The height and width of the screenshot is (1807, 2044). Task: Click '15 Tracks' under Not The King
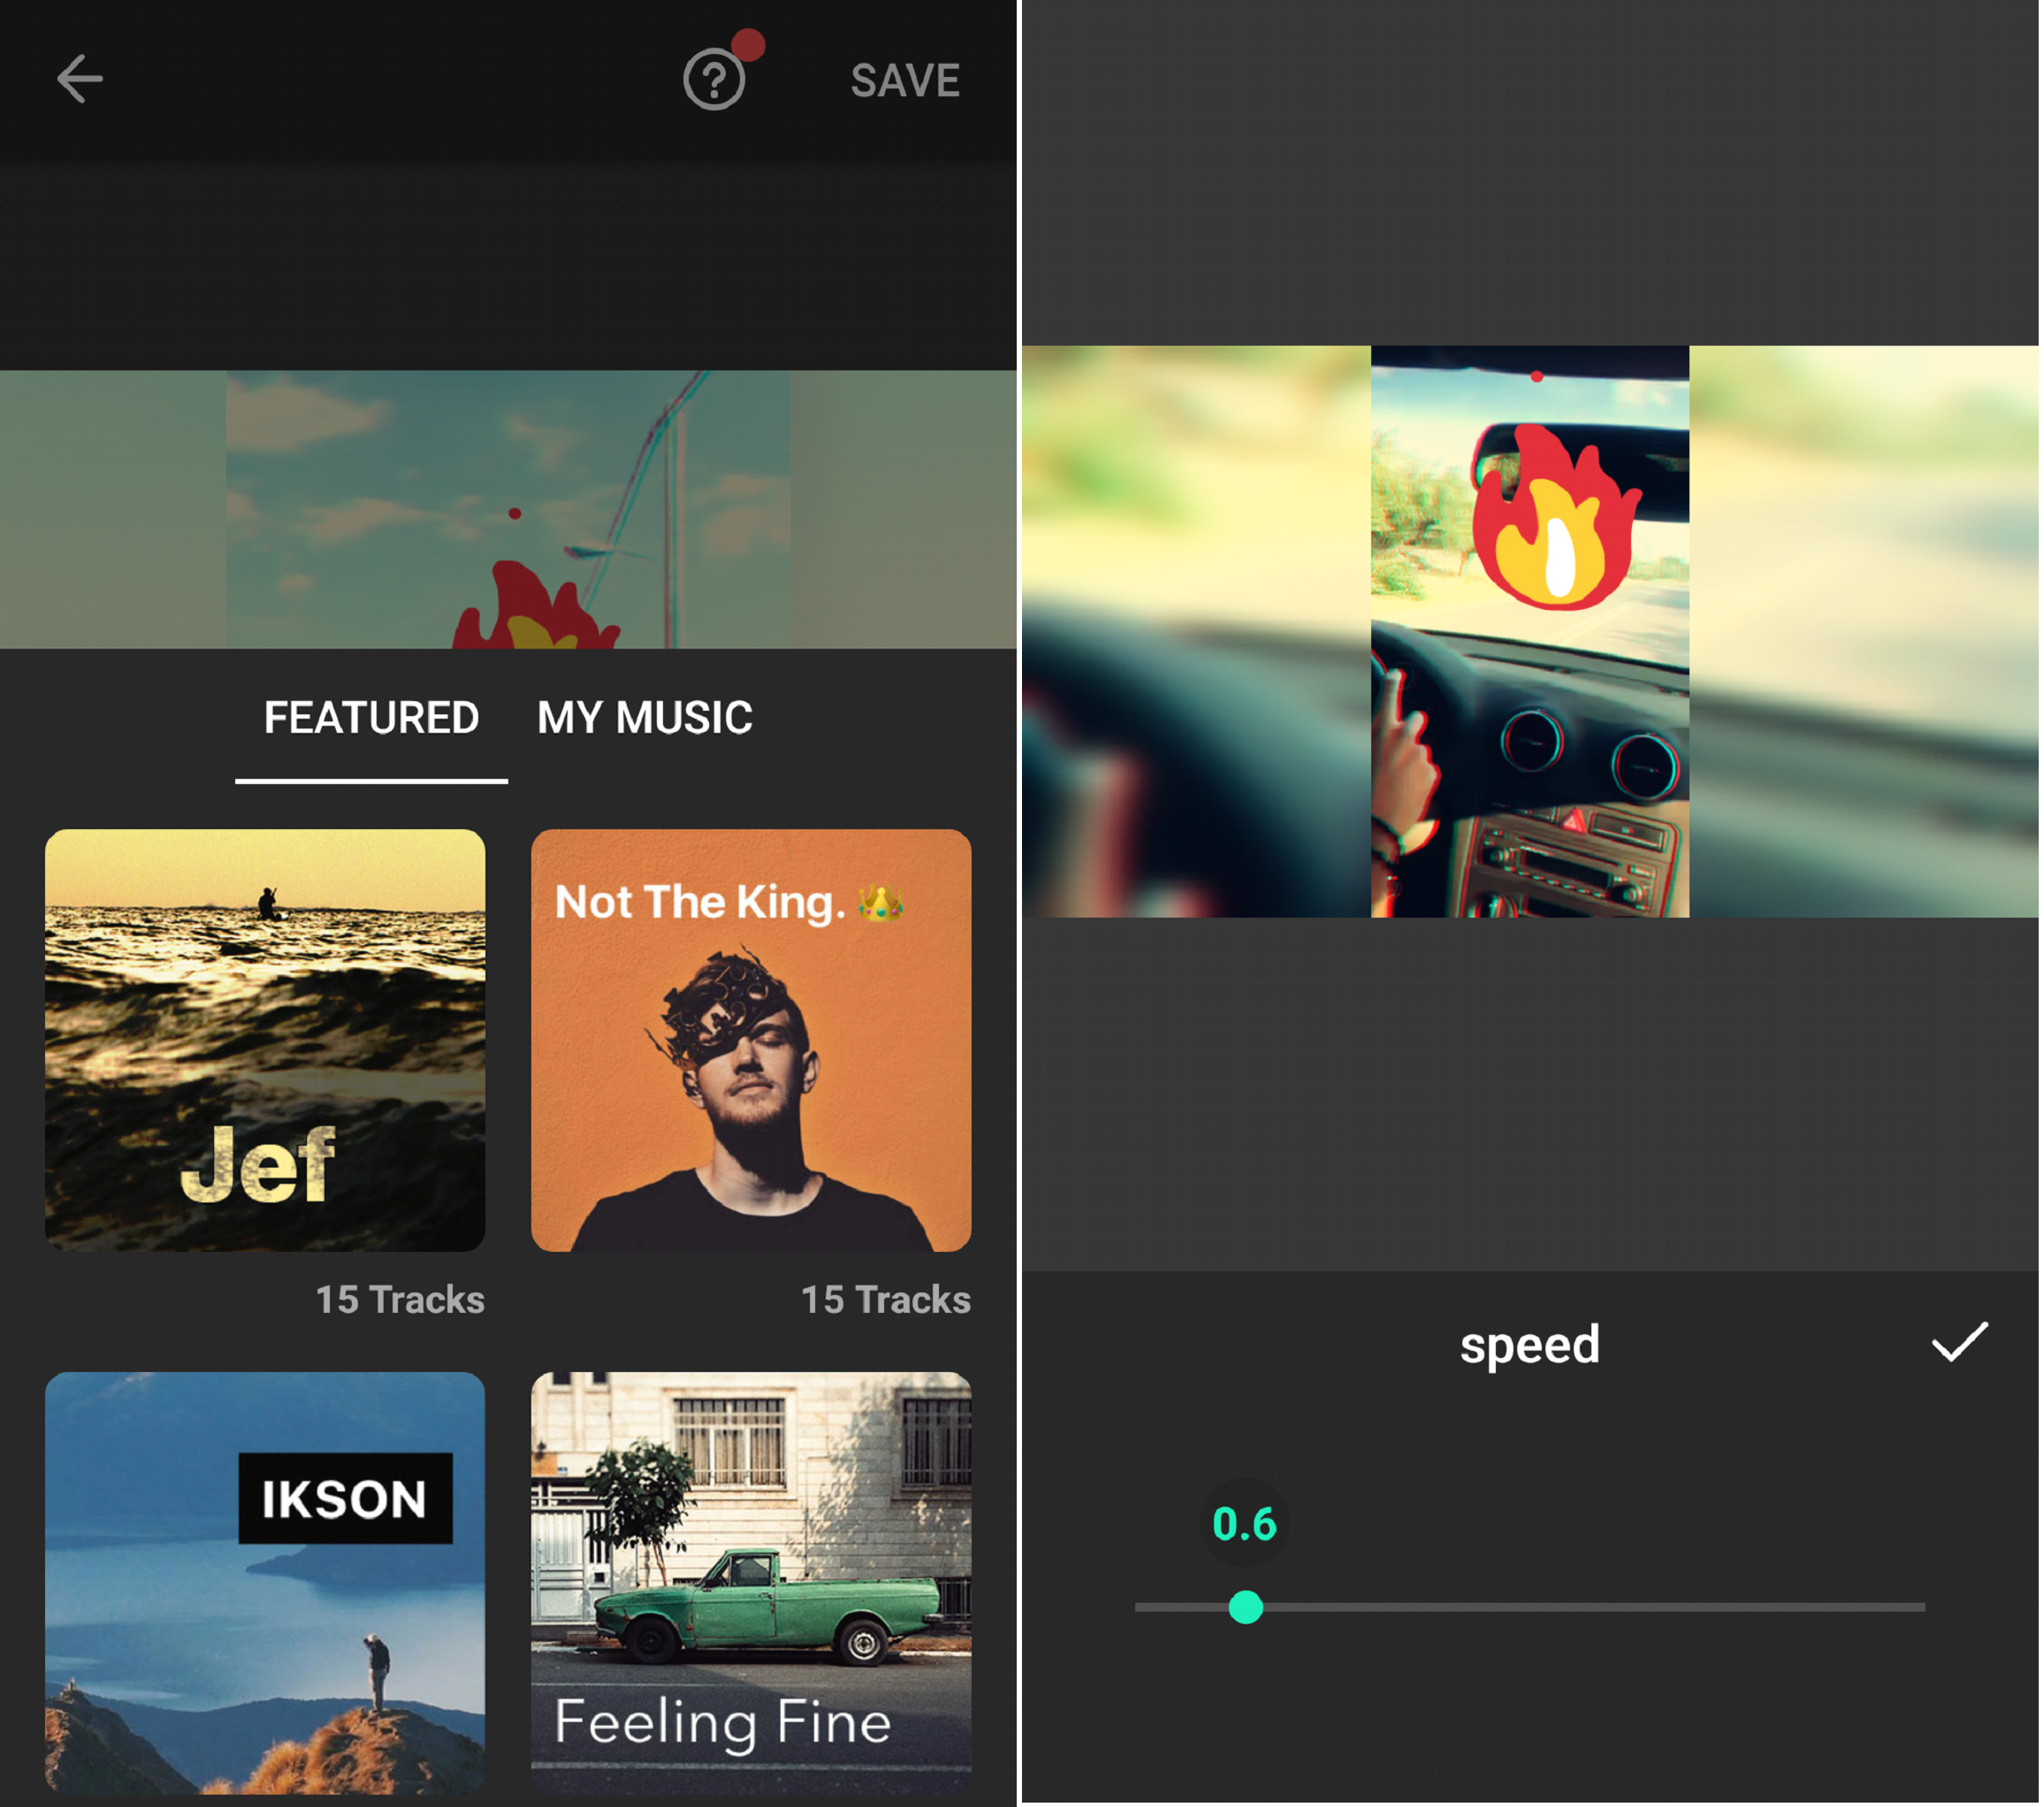point(886,1299)
